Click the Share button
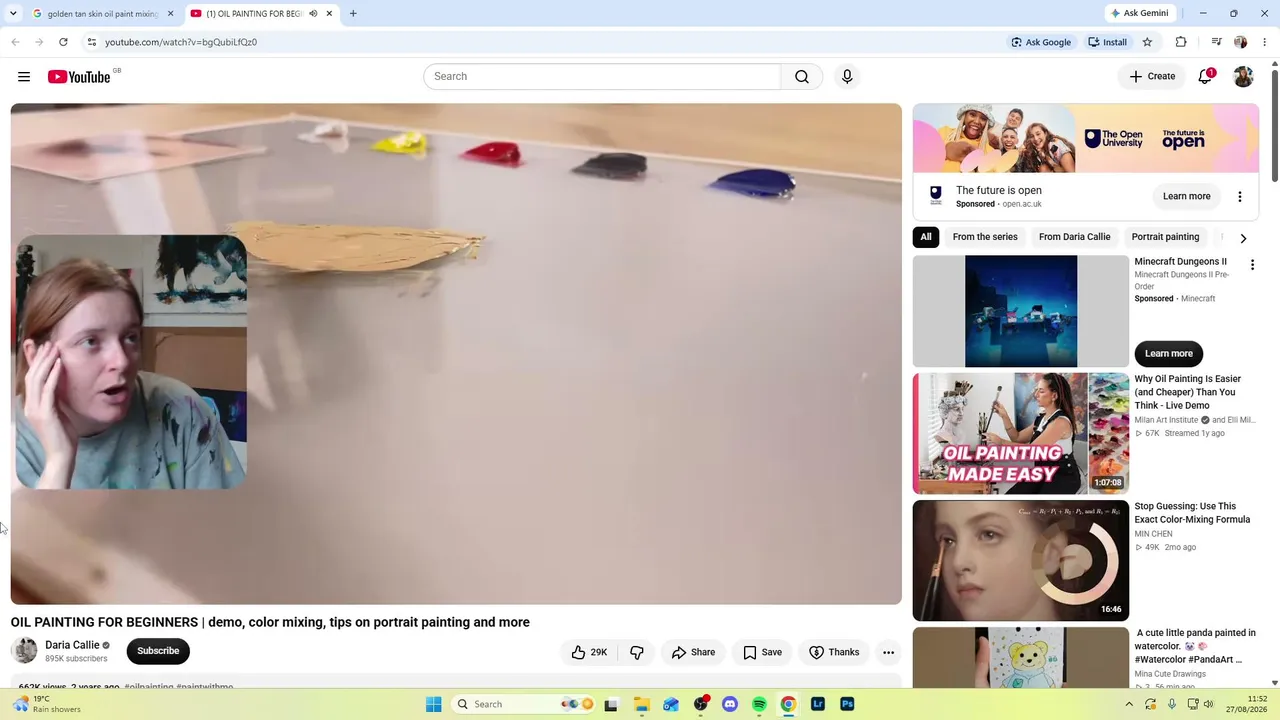 pos(693,652)
